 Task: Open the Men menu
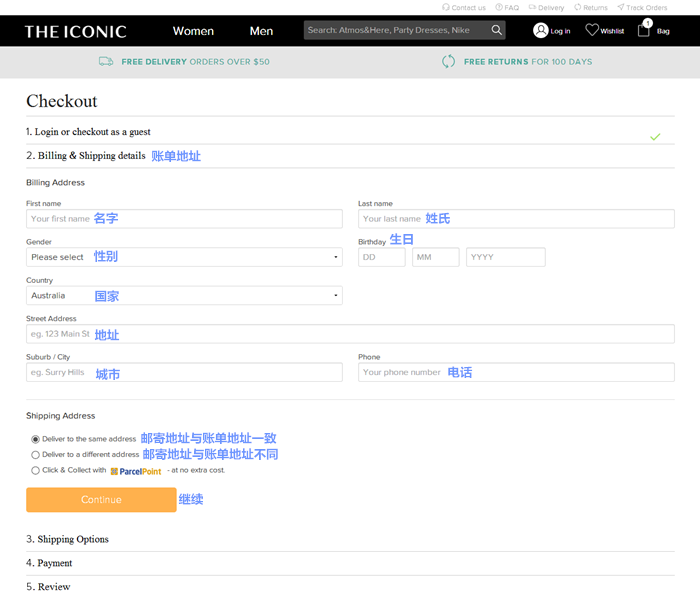pyautogui.click(x=261, y=31)
